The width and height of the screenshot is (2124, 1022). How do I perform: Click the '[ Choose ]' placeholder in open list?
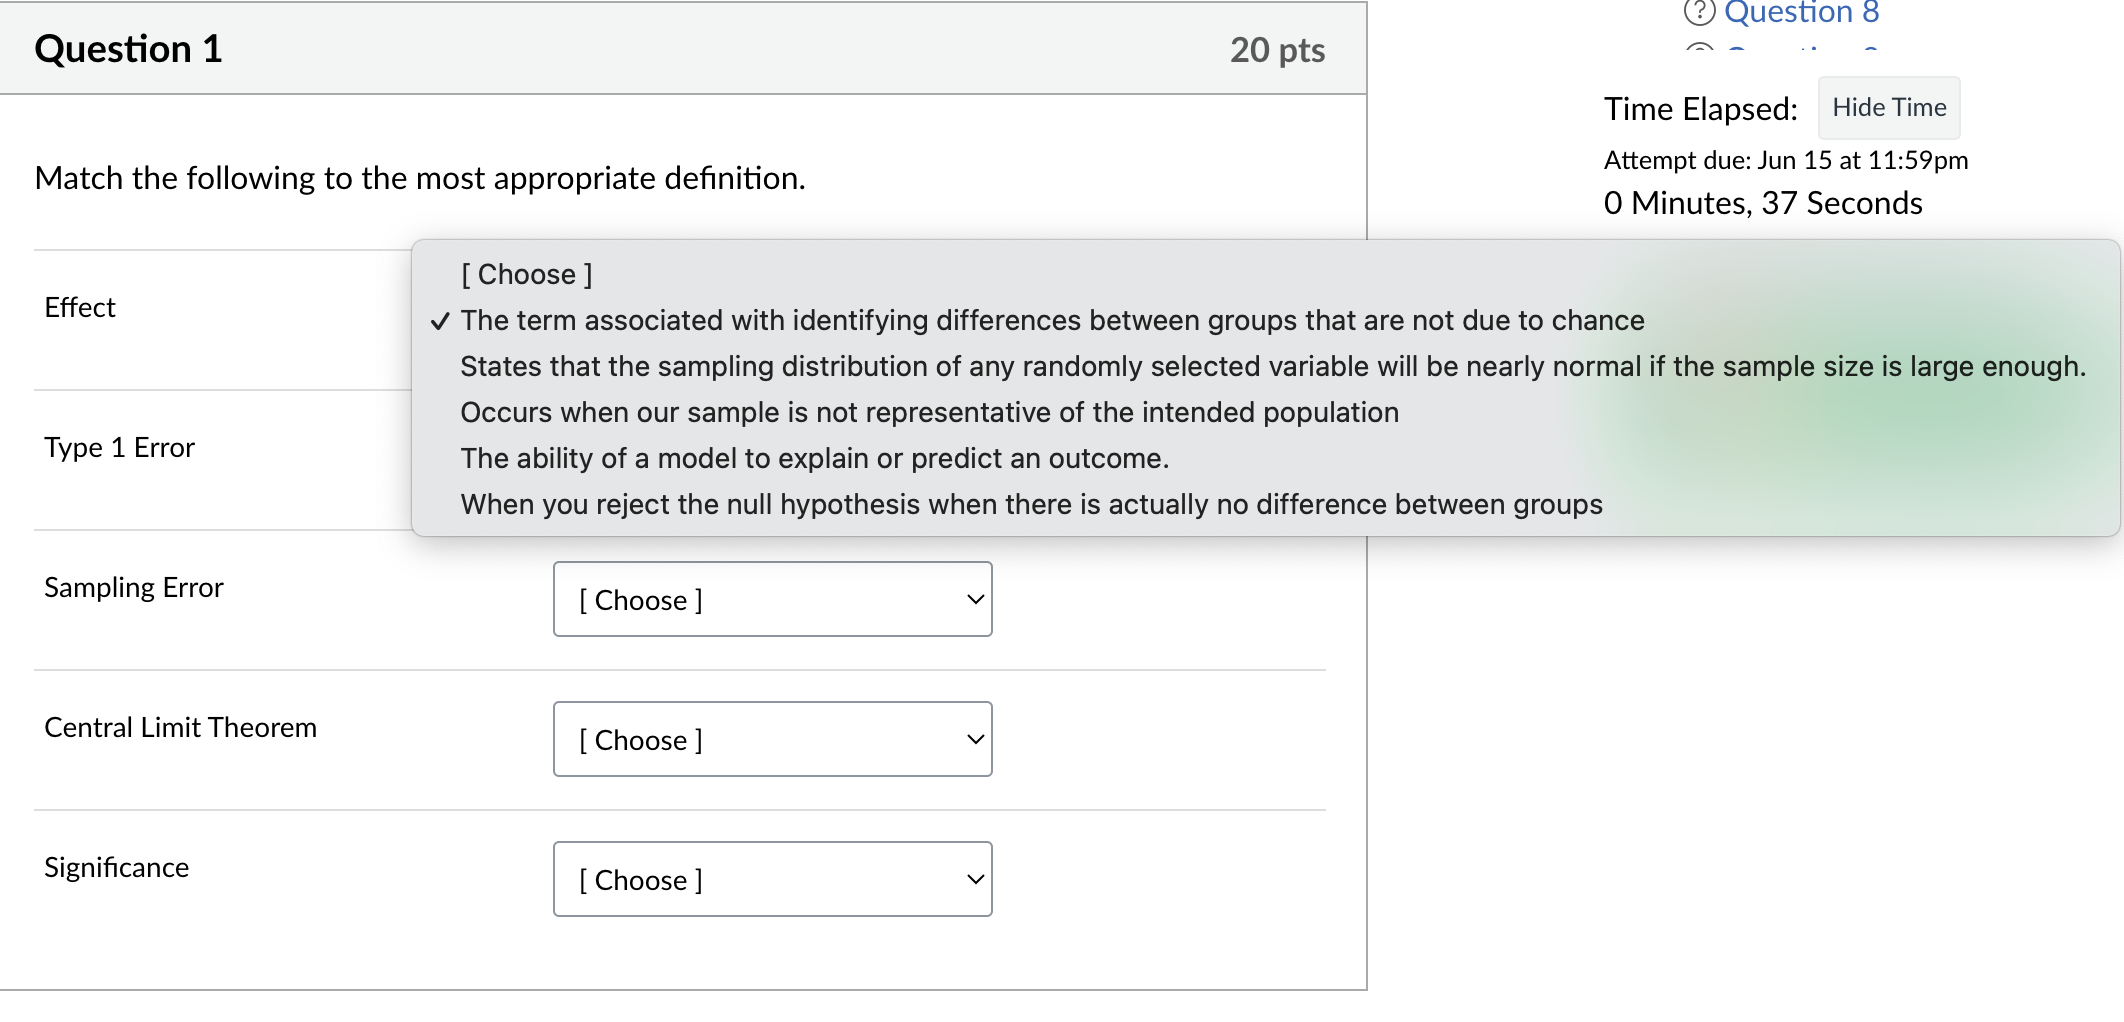point(525,273)
